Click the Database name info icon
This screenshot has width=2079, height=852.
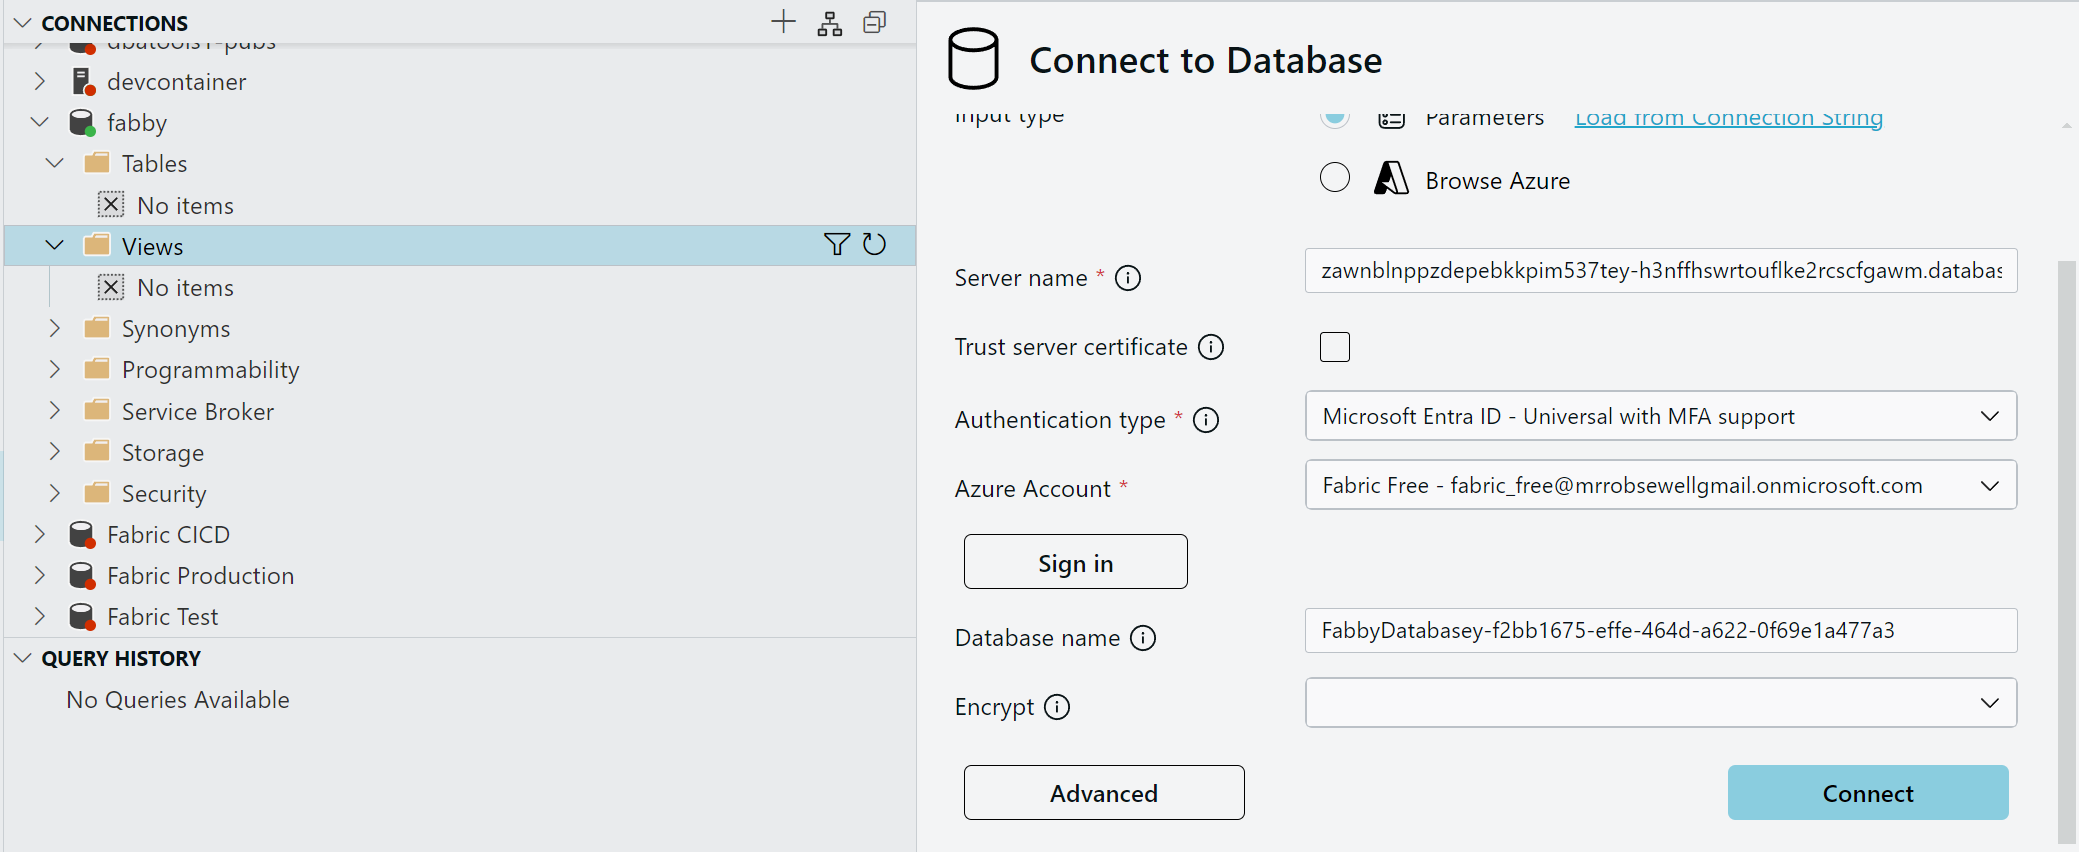tap(1143, 638)
